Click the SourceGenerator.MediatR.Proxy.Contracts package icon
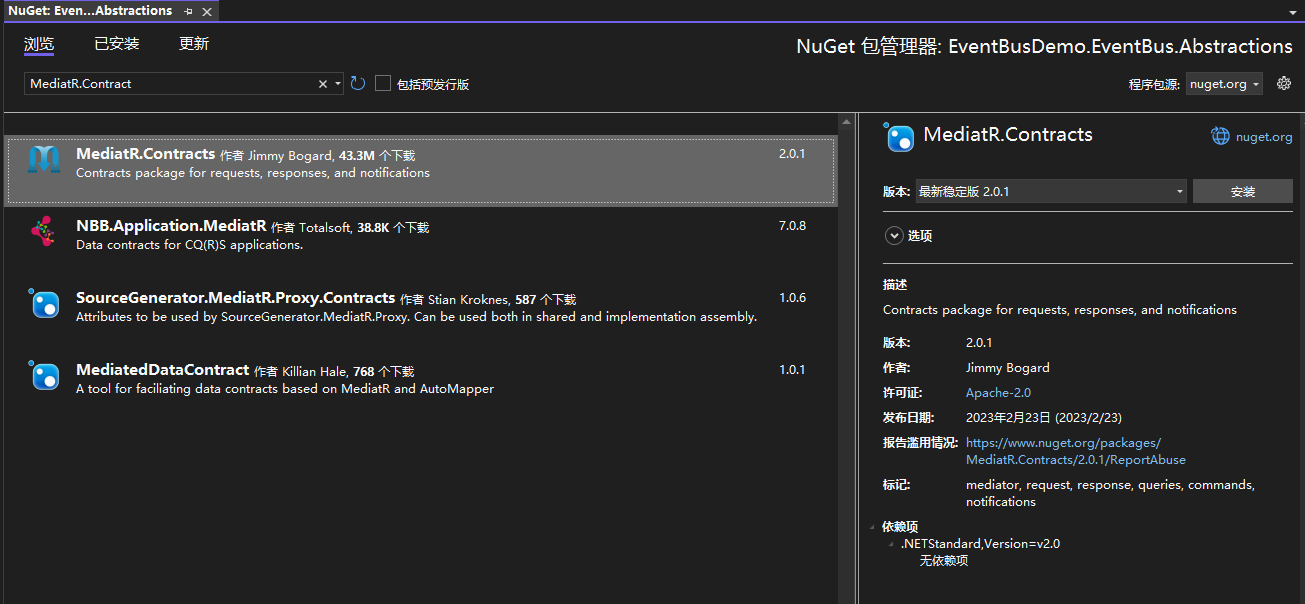The height and width of the screenshot is (604, 1305). point(44,304)
